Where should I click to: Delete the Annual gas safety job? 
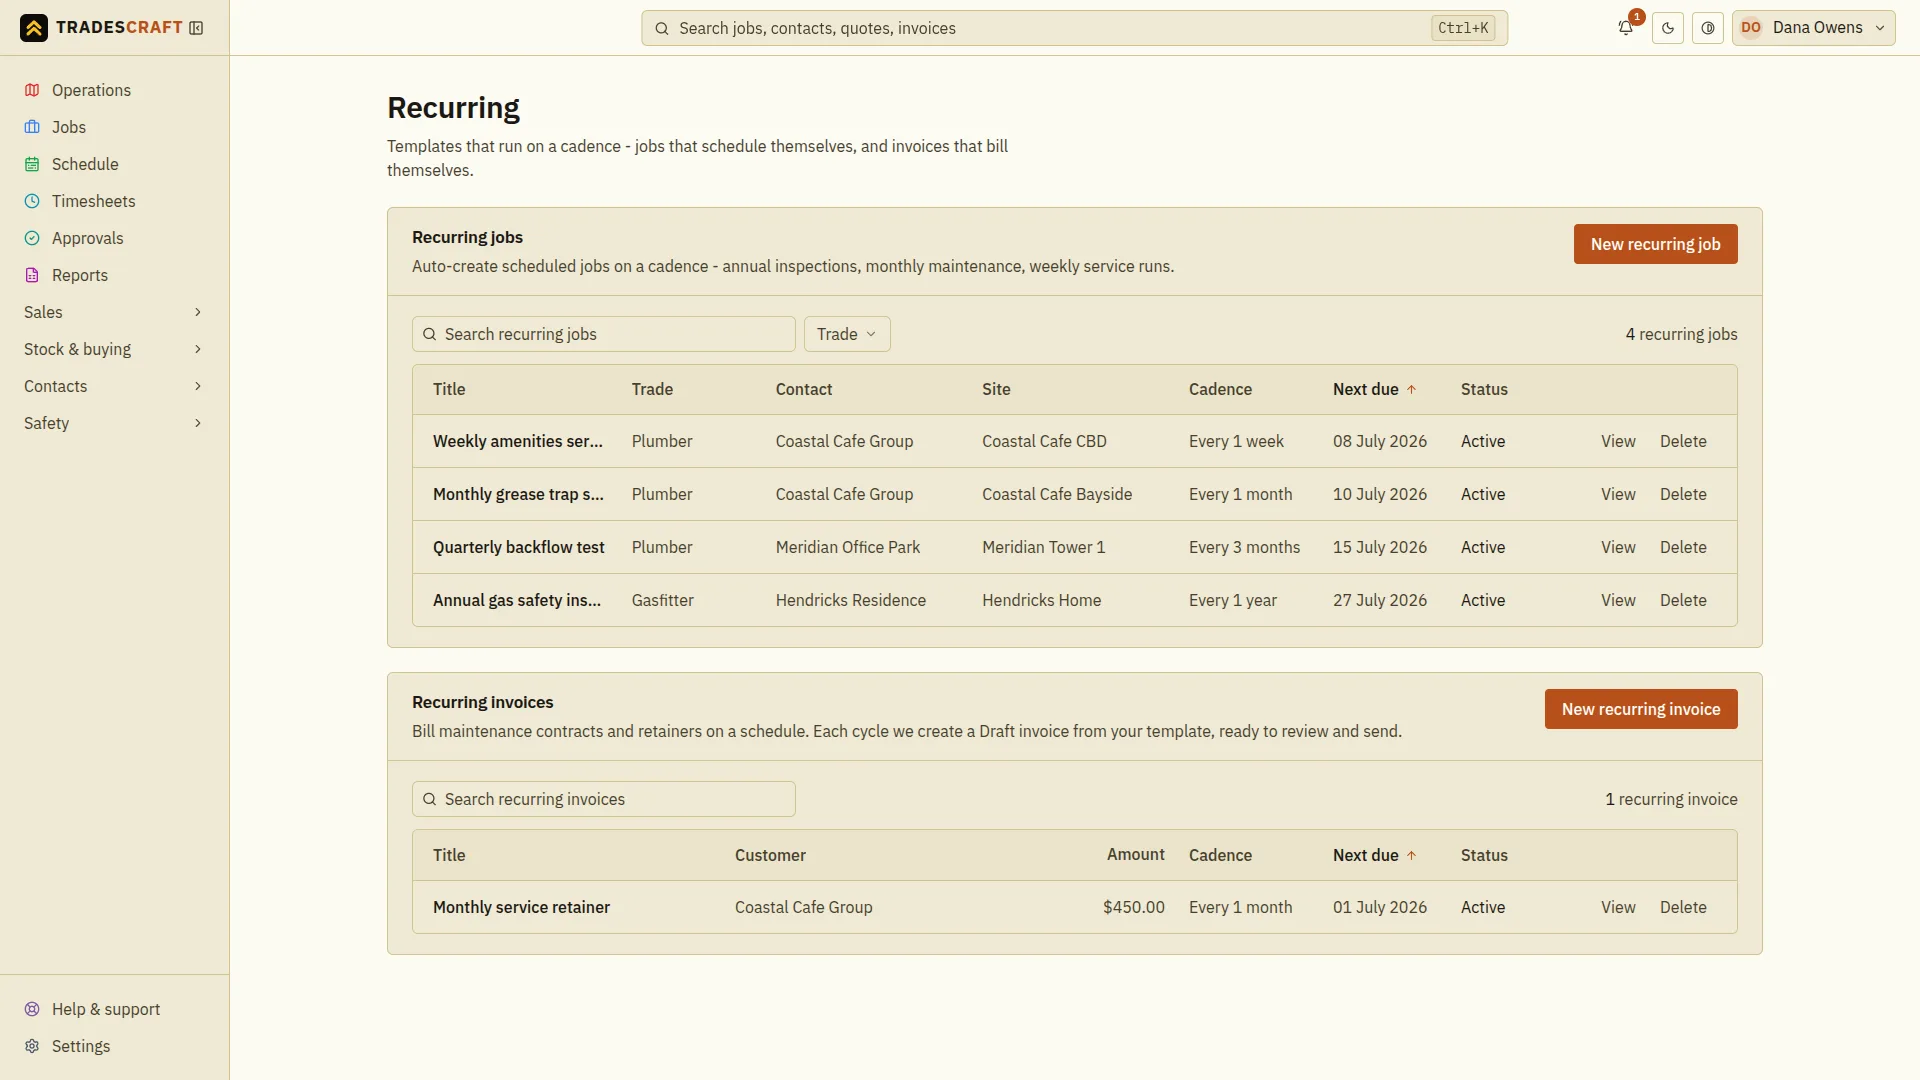pos(1683,600)
